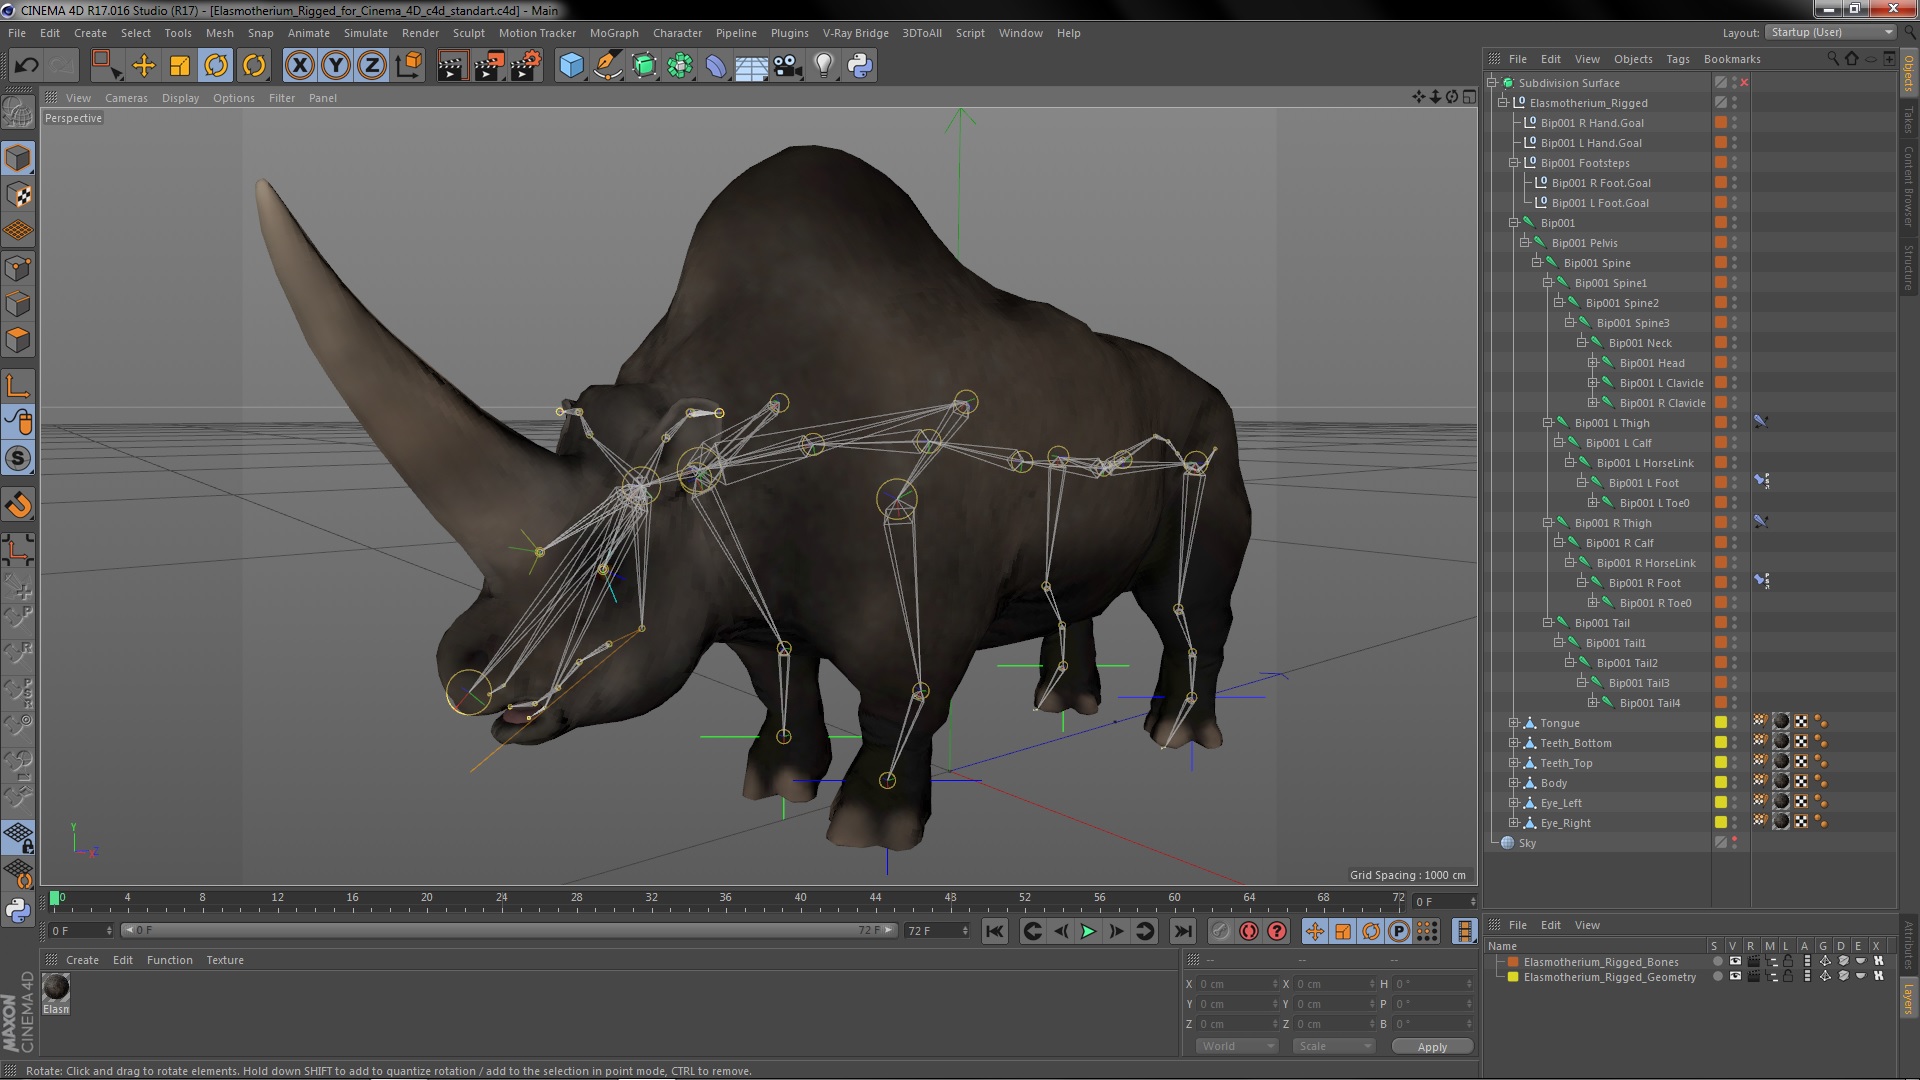Click the Render Settings icon
1920x1080 pixels.
(x=526, y=65)
